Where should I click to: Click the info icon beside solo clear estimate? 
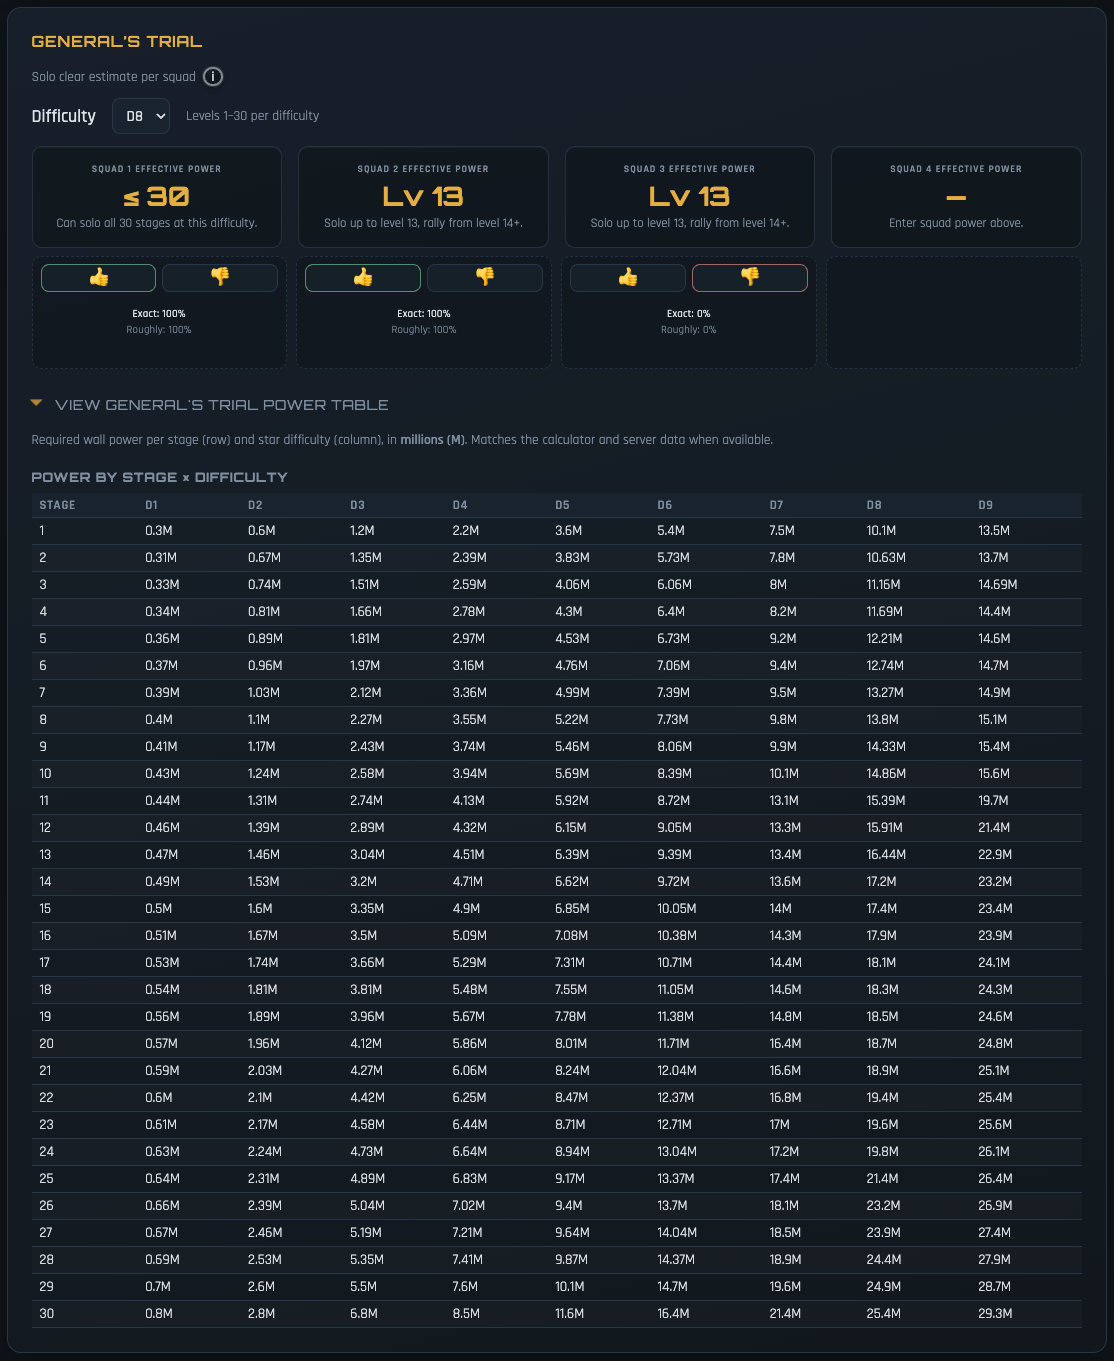pyautogui.click(x=213, y=77)
